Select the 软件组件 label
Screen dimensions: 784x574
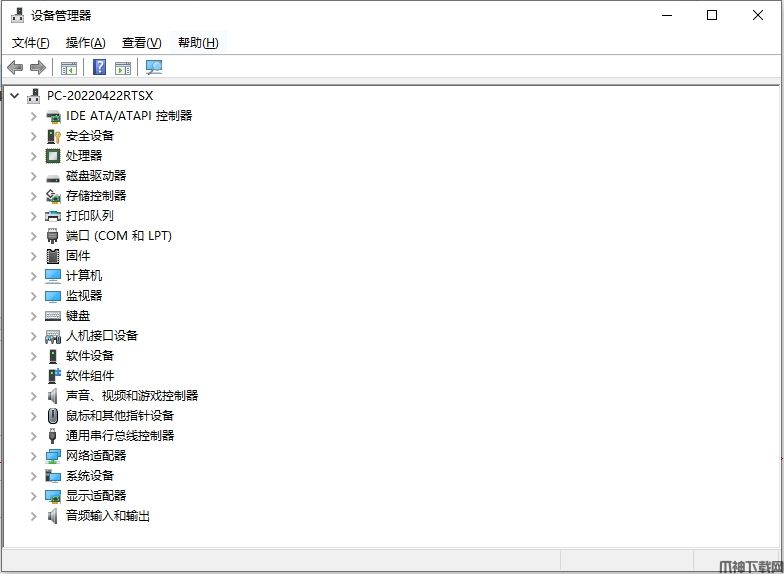90,376
